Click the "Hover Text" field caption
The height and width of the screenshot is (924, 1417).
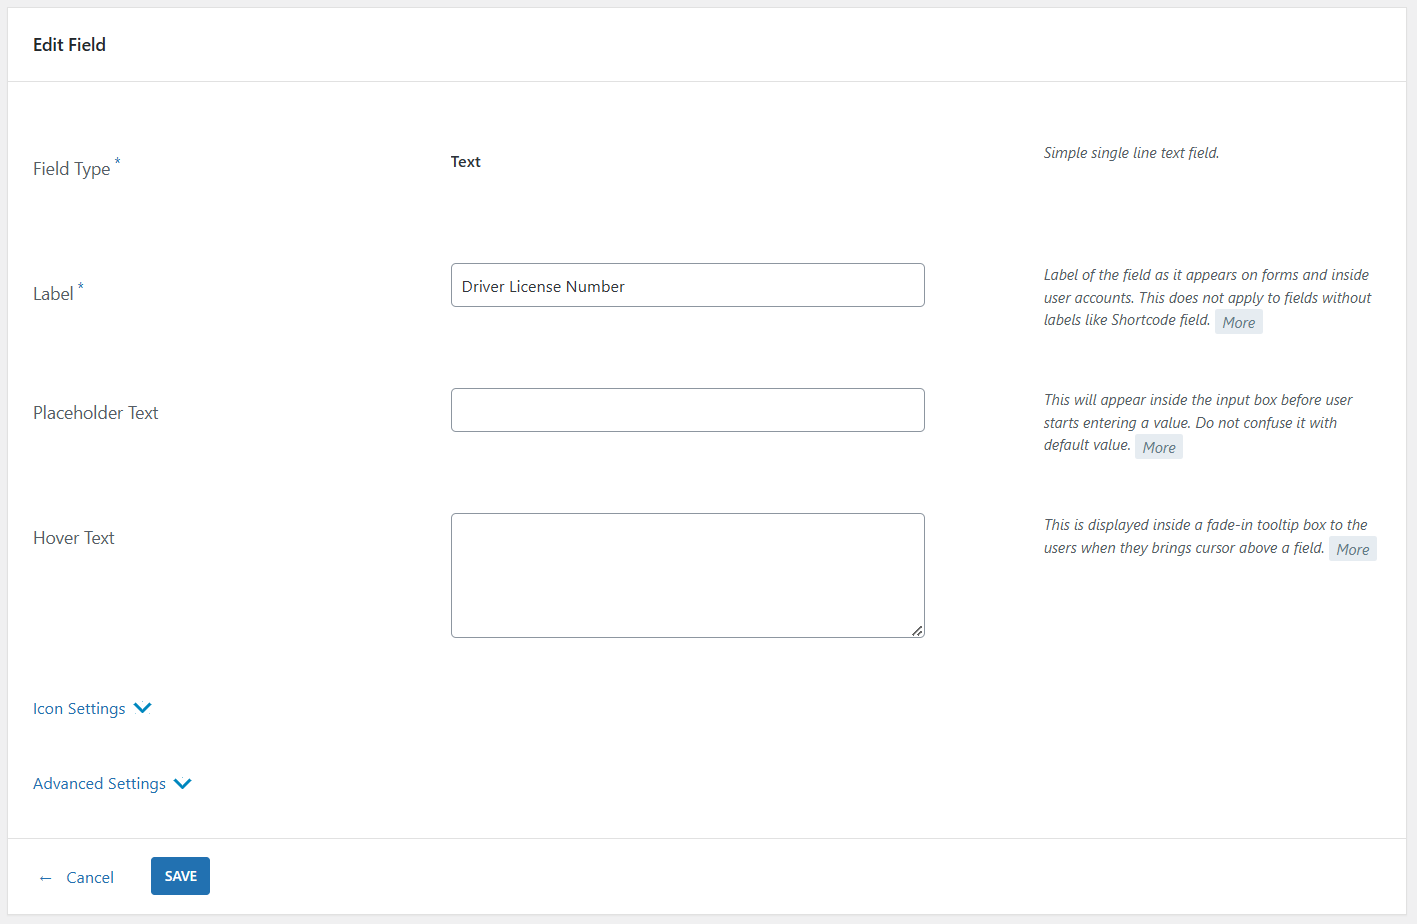pos(74,538)
